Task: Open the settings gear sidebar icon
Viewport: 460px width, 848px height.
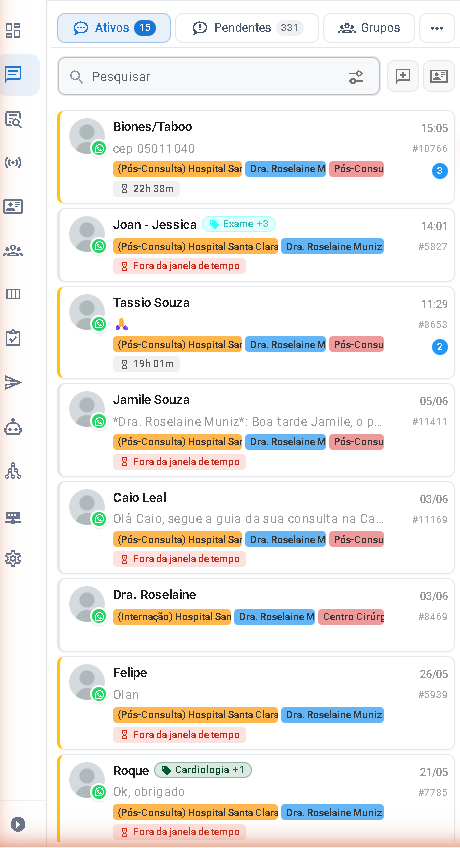Action: 13,558
